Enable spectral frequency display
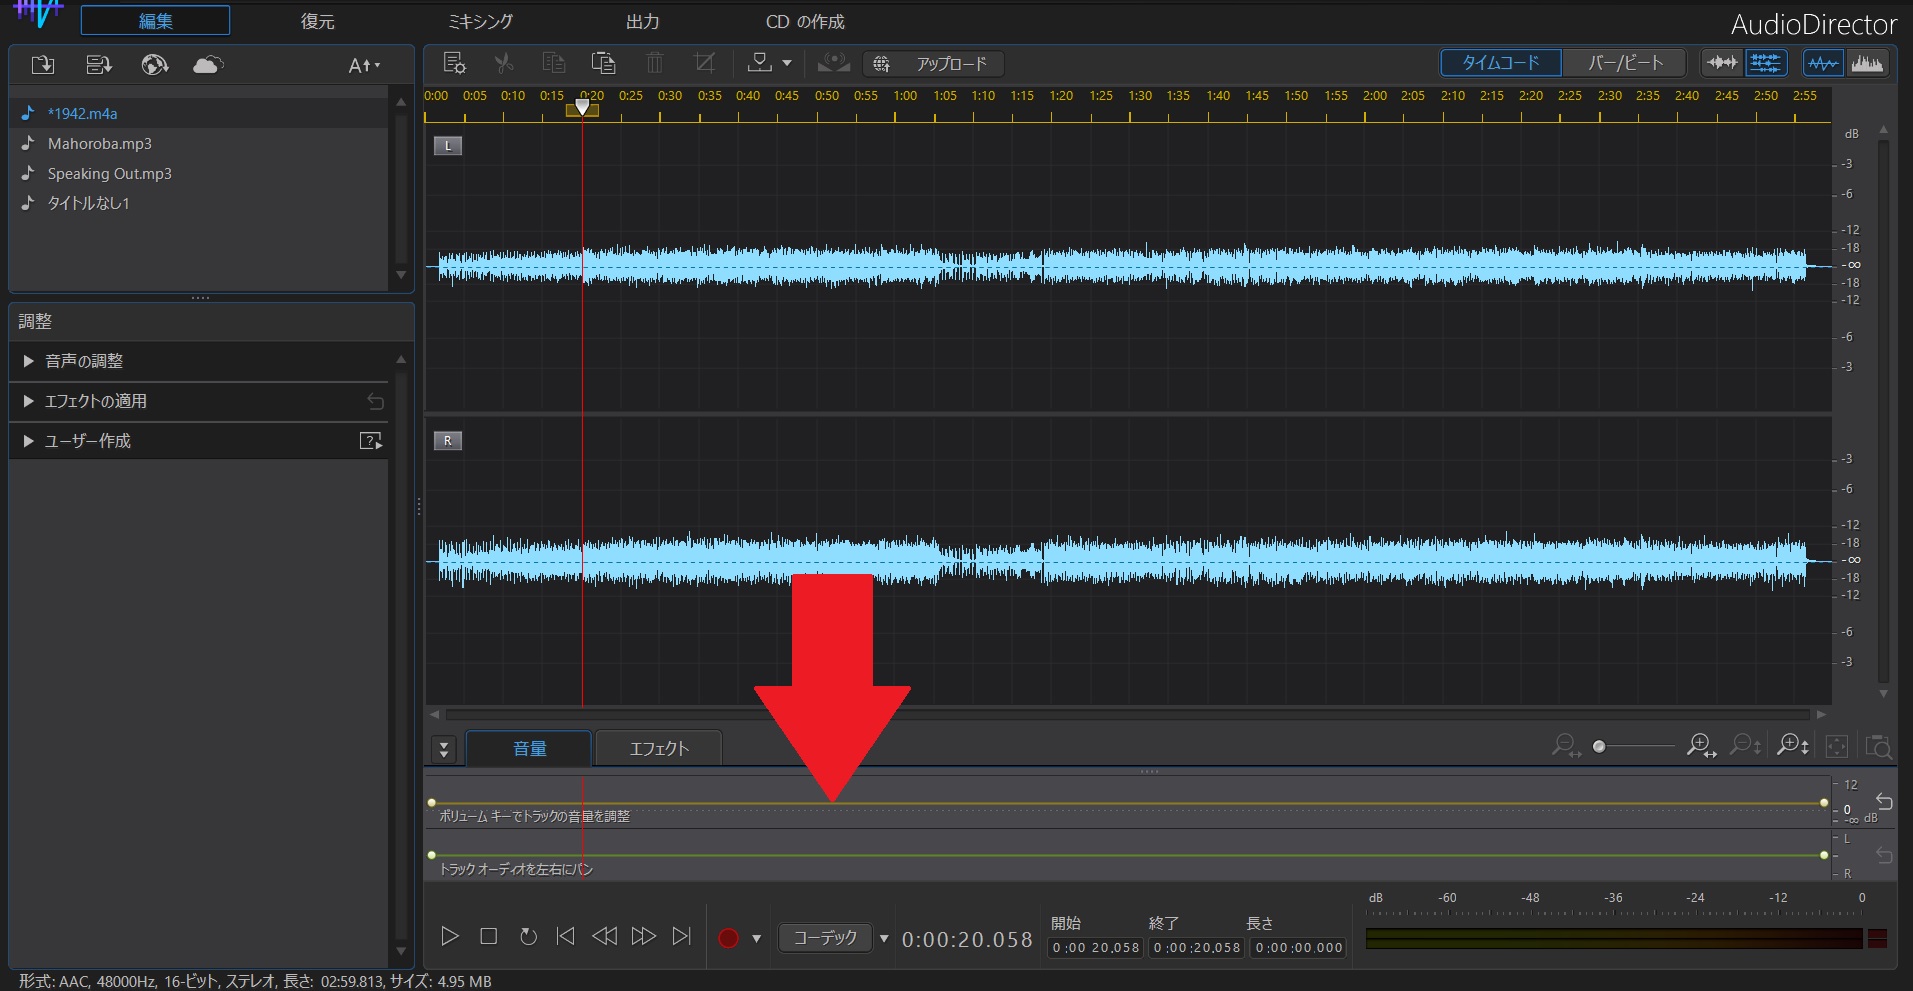1913x991 pixels. coord(1868,62)
